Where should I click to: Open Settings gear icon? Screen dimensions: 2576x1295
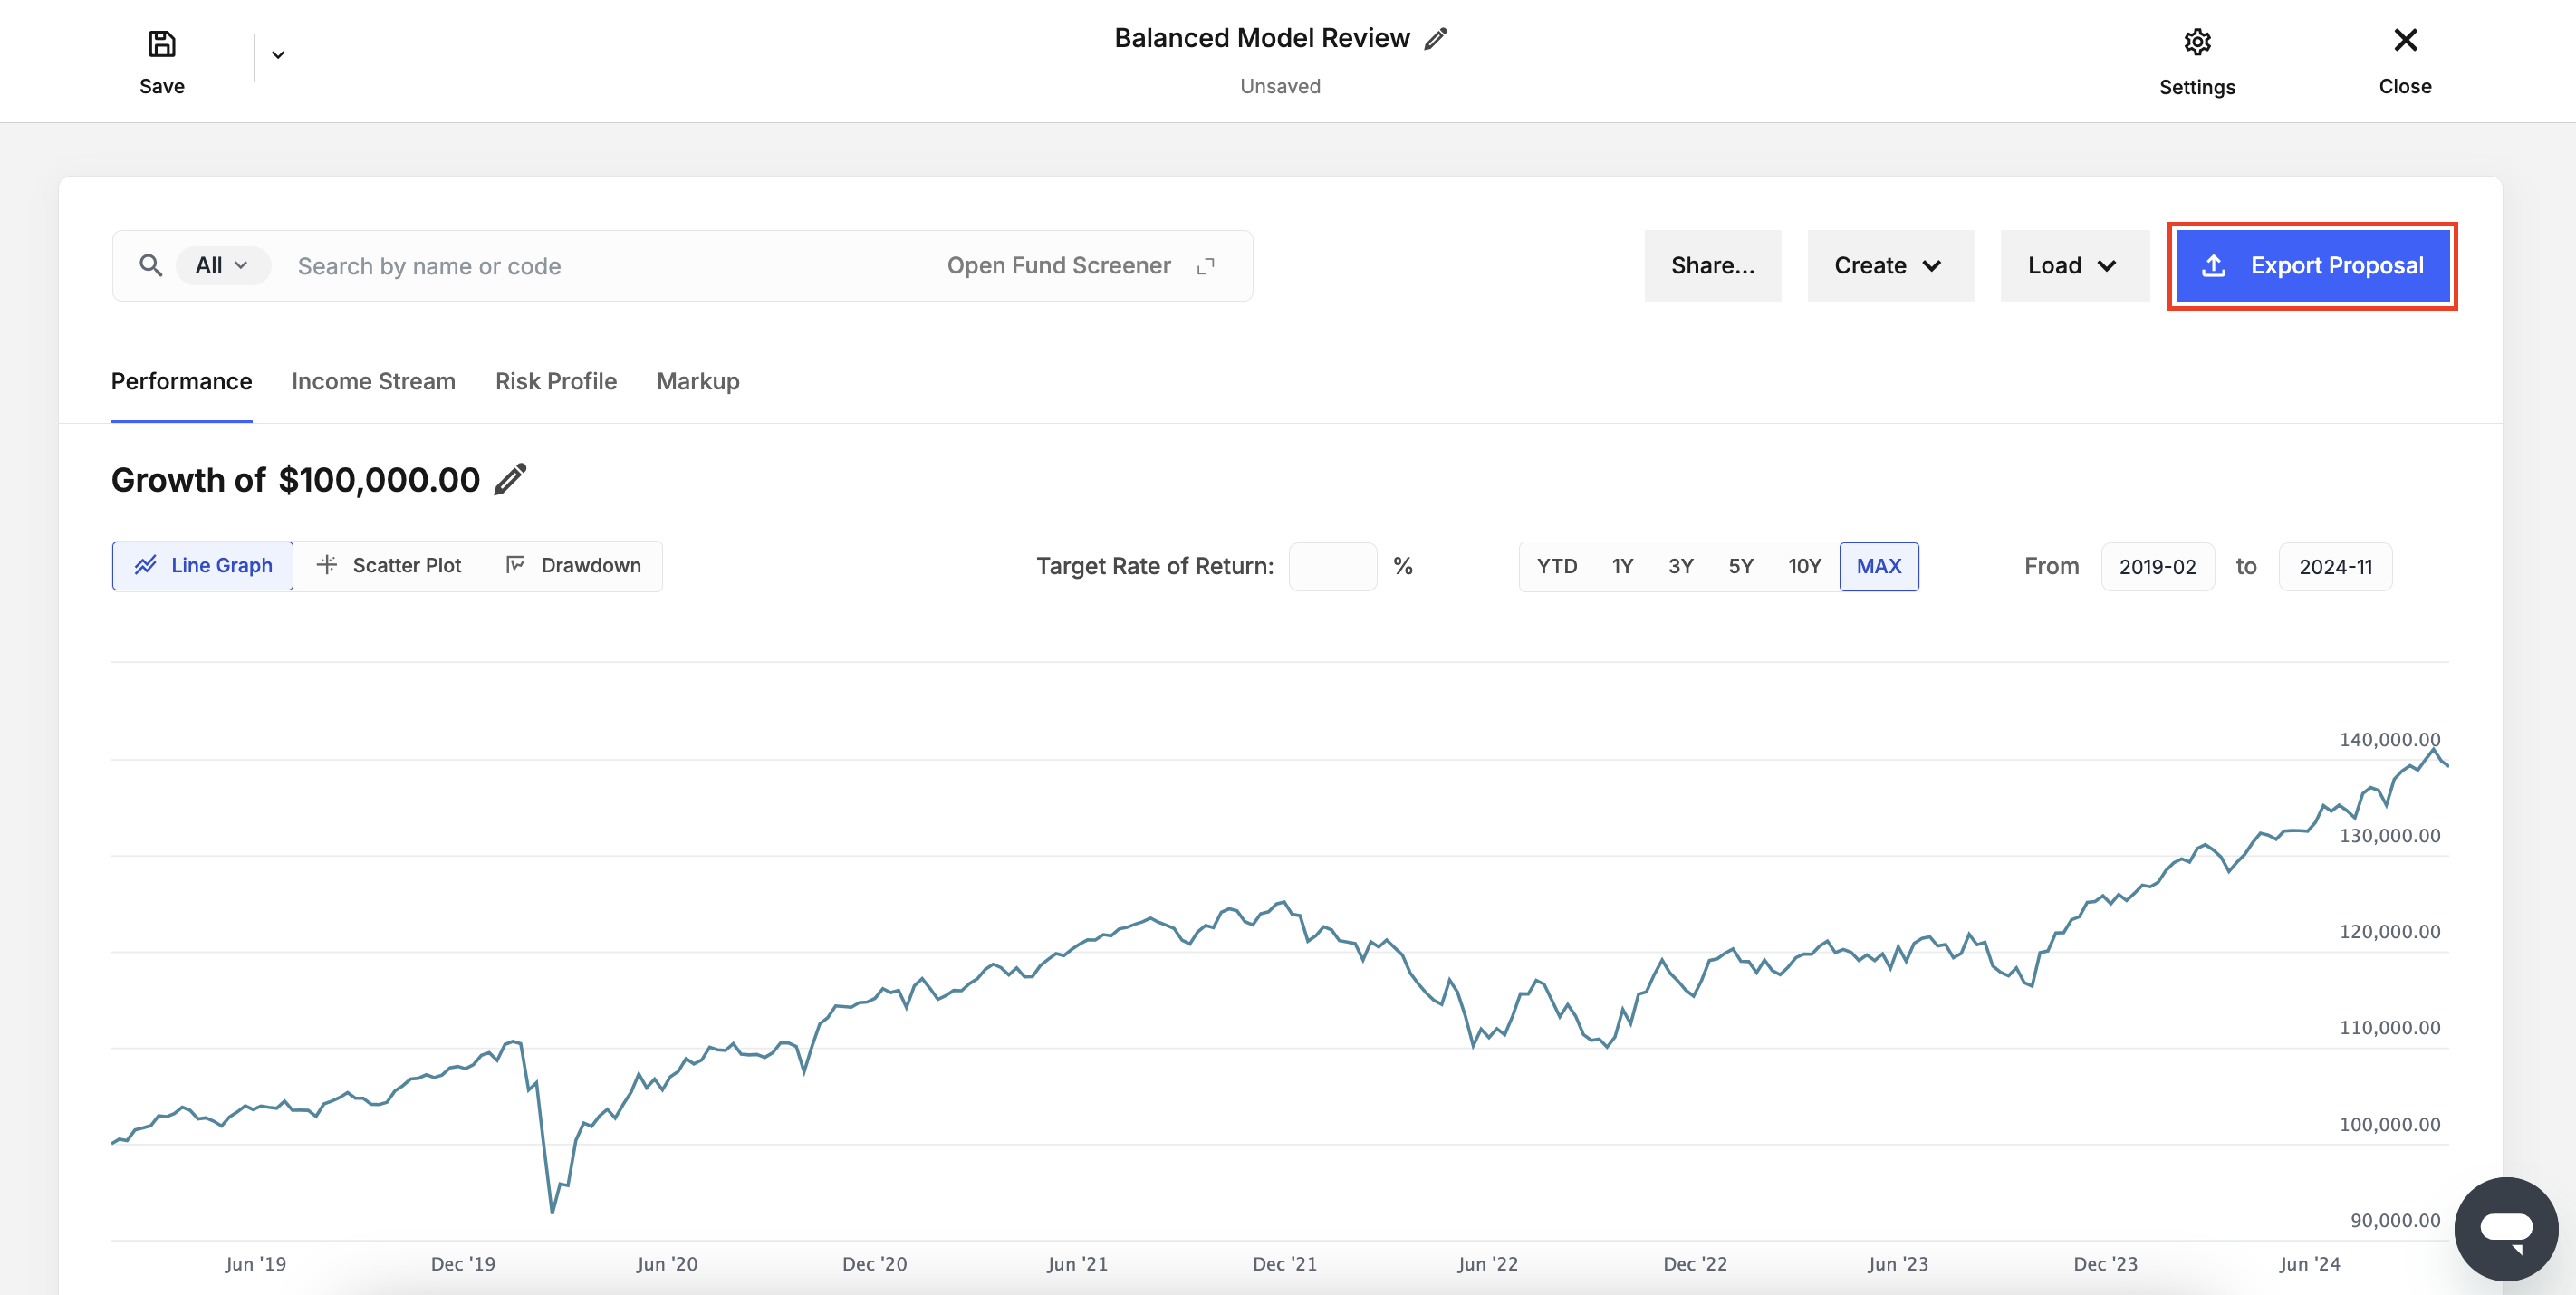pos(2197,42)
